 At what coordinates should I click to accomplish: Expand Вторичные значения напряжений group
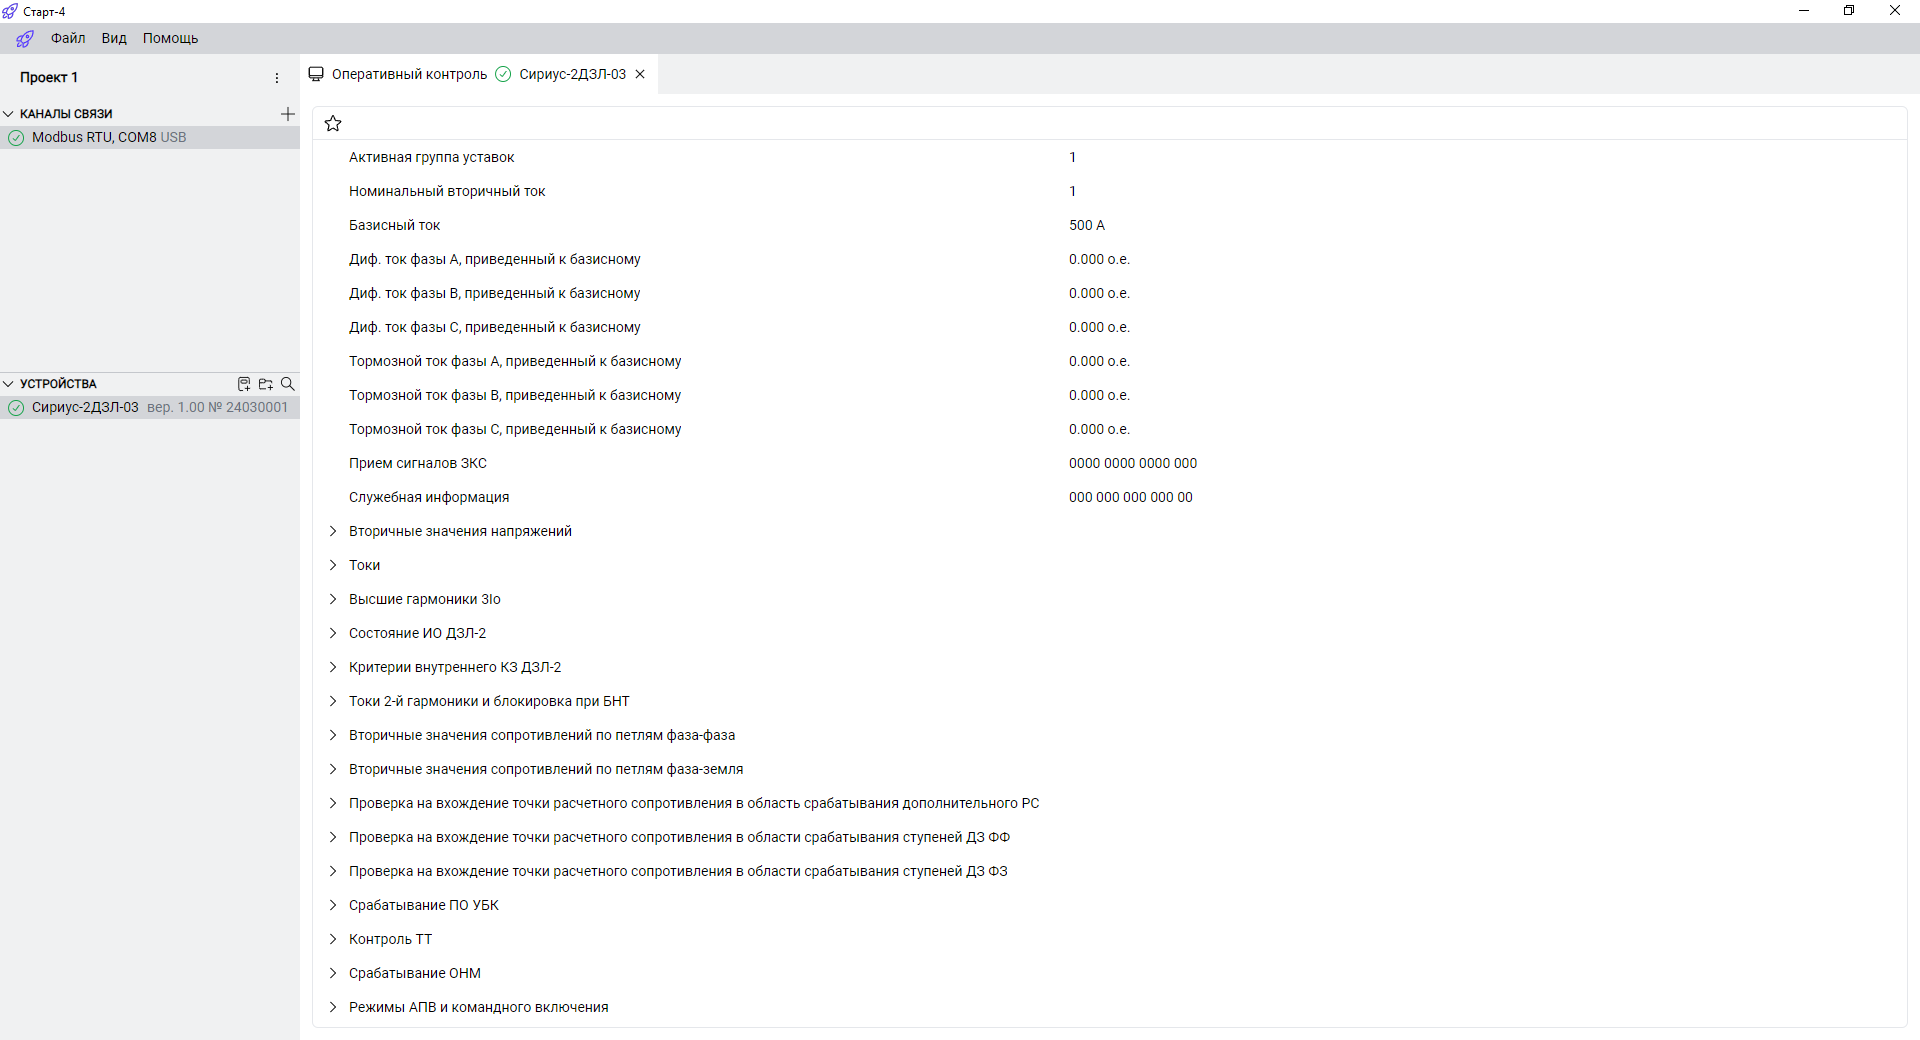click(333, 531)
